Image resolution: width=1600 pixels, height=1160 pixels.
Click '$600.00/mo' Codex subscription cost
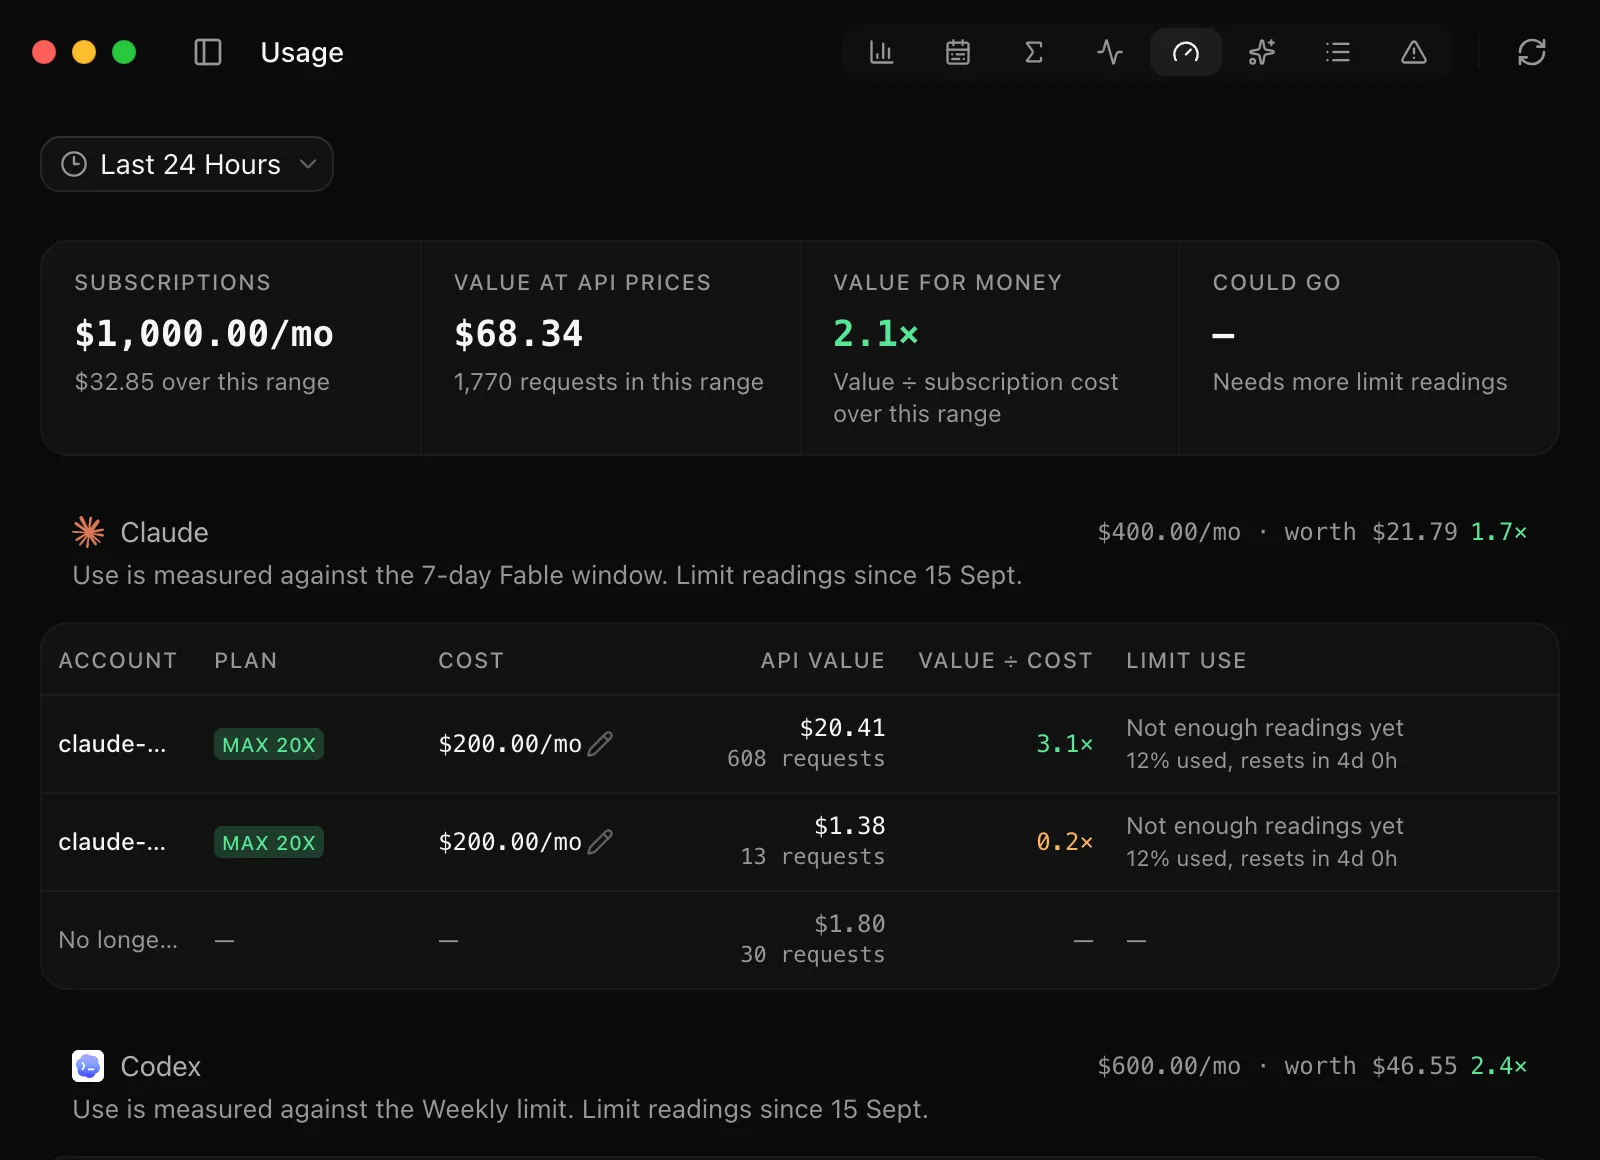(x=1169, y=1066)
